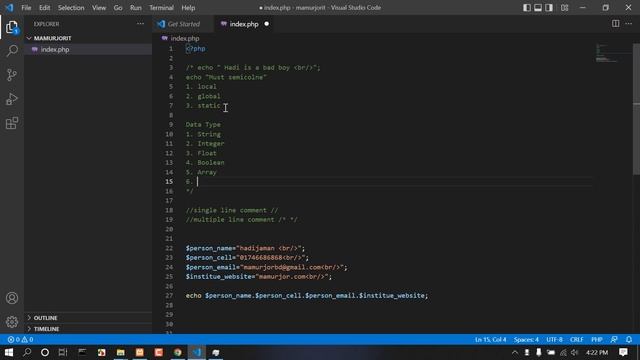The height and width of the screenshot is (360, 640).
Task: Open the Extensions view
Action: [12, 123]
